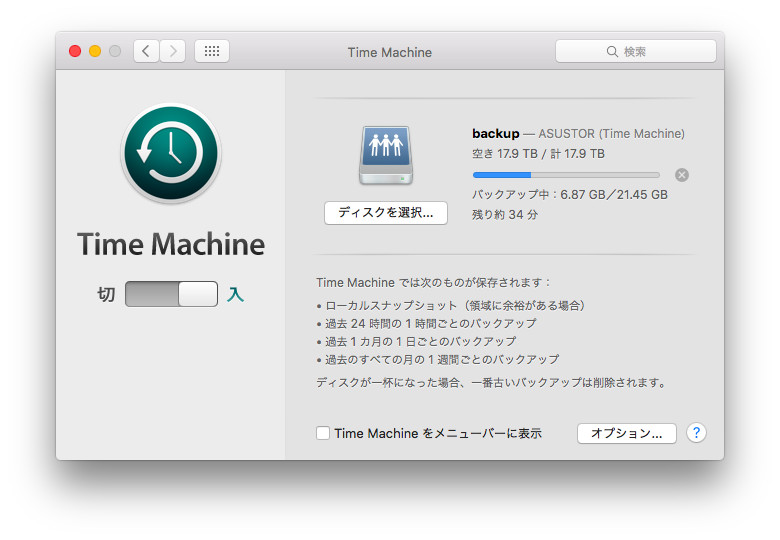Click the large Time Machine clock icon
Screen dimensions: 780x540
click(171, 153)
